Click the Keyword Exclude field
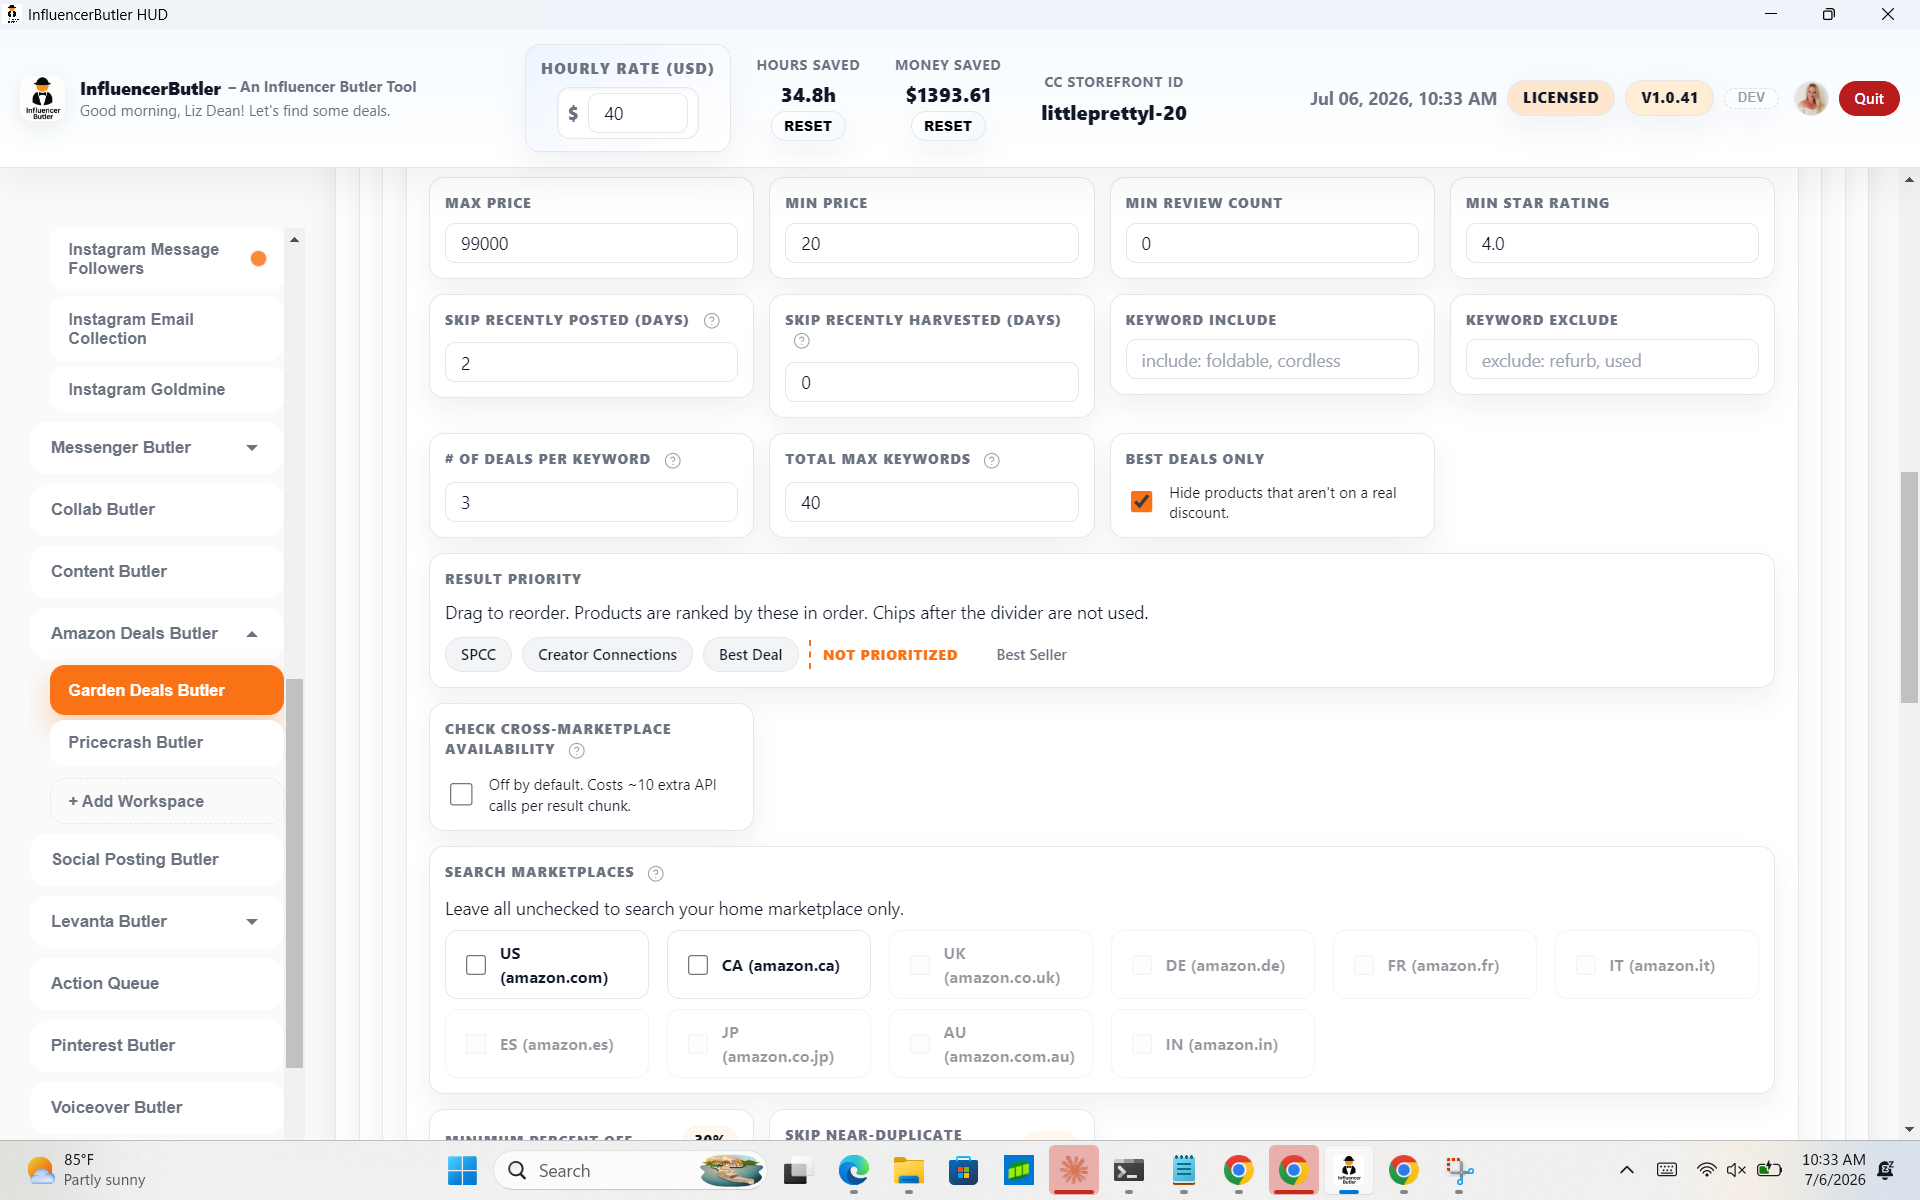1920x1200 pixels. 1611,361
